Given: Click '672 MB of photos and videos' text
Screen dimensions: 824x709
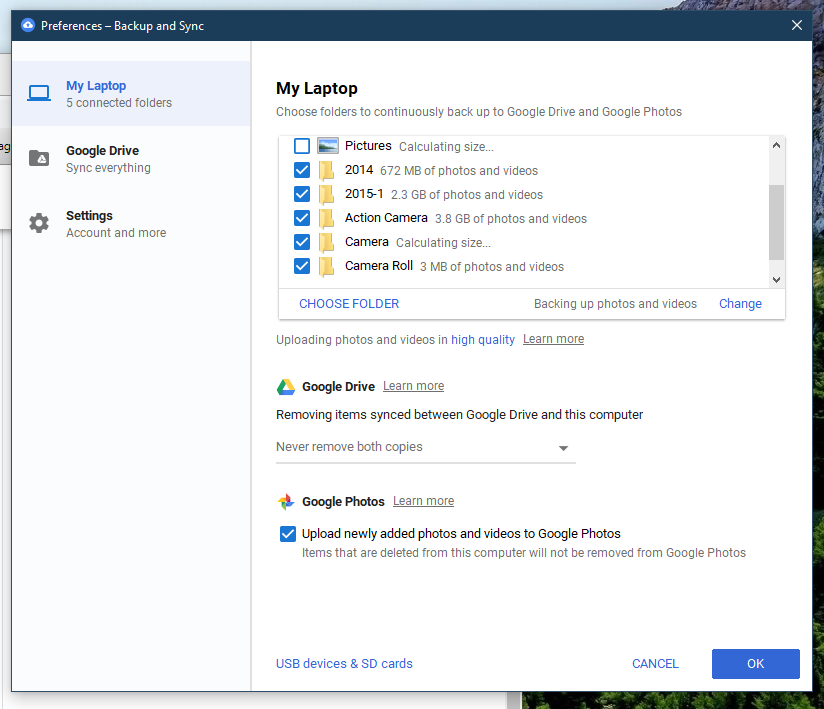Looking at the screenshot, I should (459, 171).
